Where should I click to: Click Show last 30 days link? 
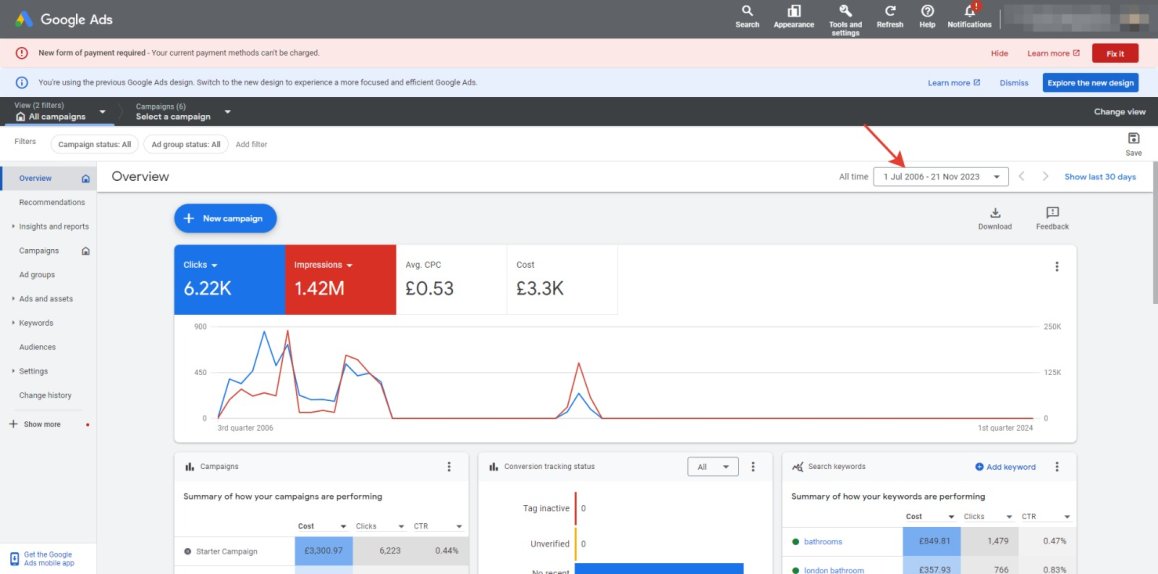(x=1100, y=177)
